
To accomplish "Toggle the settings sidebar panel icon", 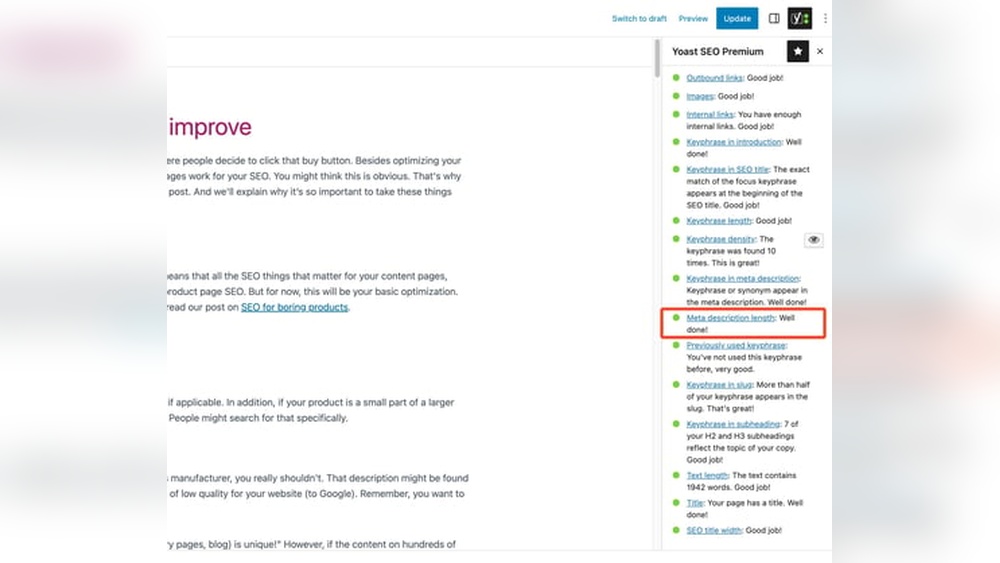I will click(x=774, y=18).
